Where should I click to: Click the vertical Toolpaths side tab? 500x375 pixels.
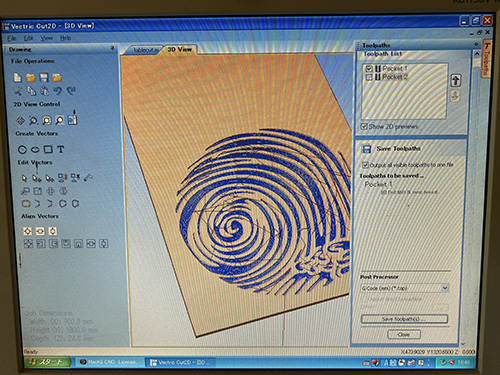click(487, 59)
